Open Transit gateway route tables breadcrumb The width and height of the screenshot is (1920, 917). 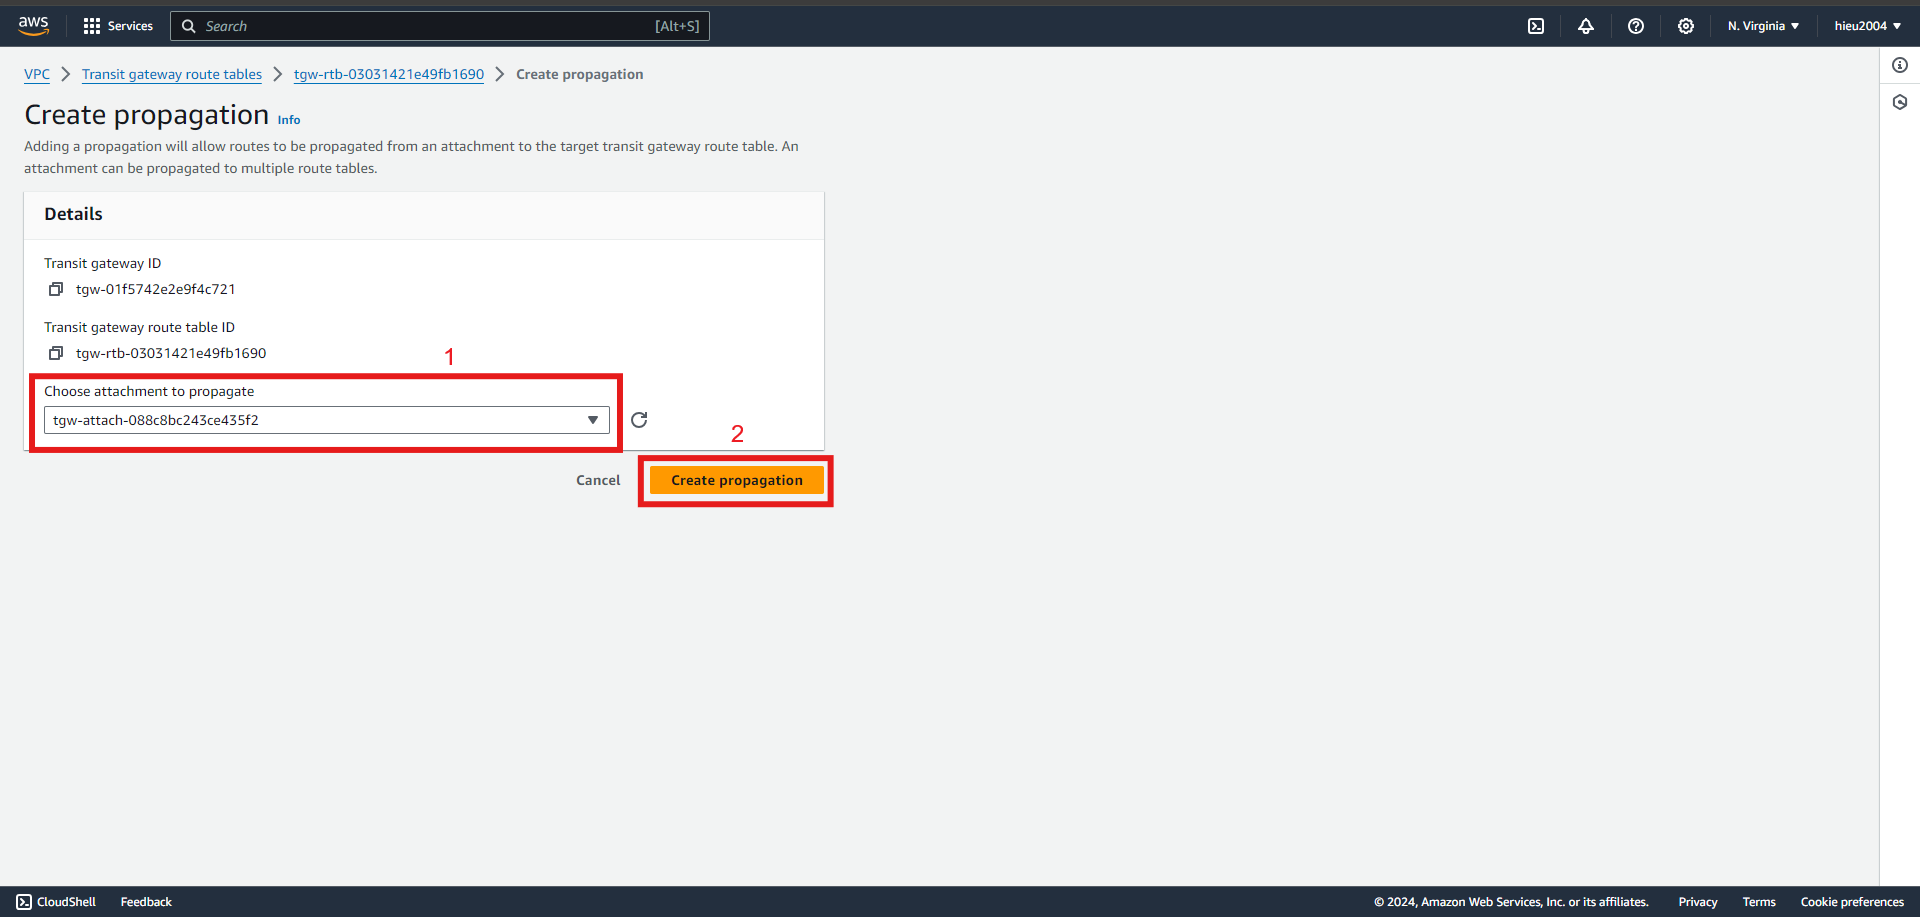point(172,74)
